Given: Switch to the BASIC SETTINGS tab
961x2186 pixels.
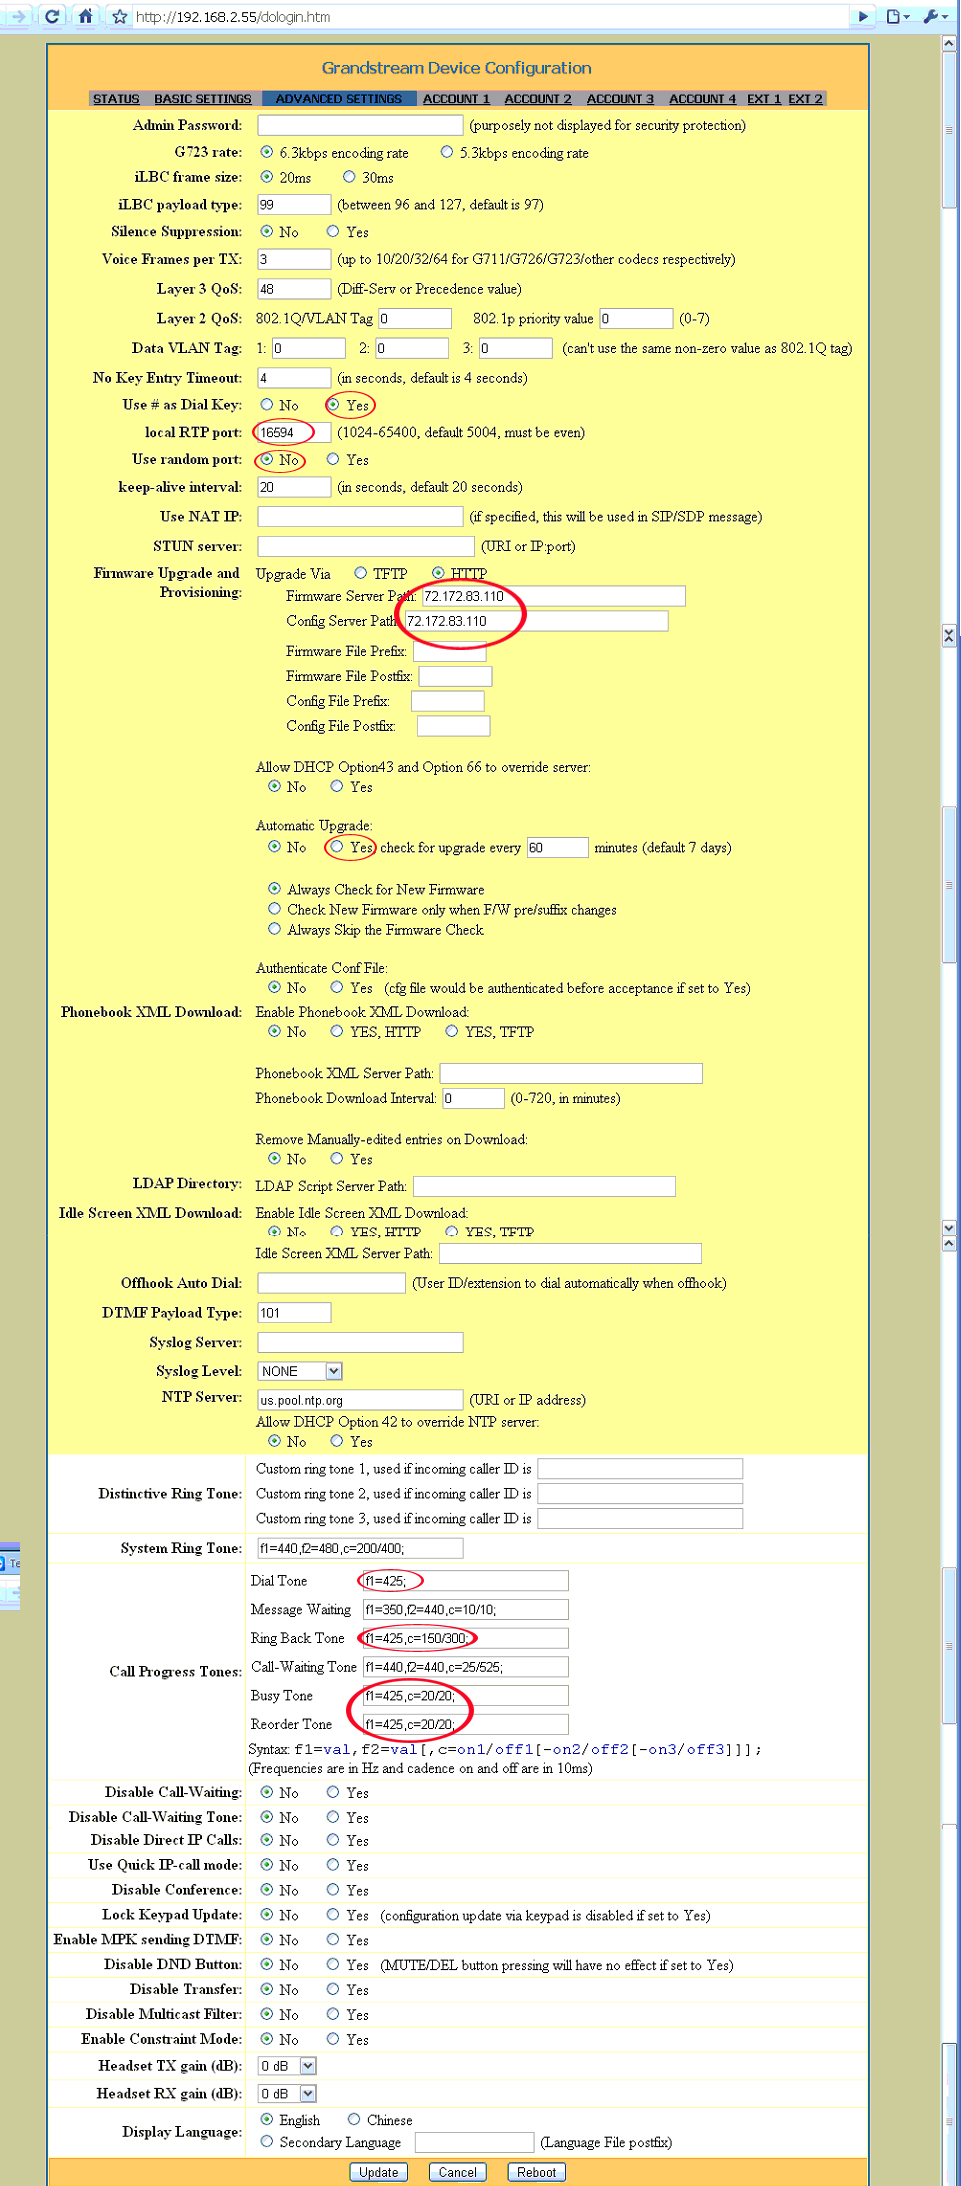Looking at the screenshot, I should (x=202, y=99).
